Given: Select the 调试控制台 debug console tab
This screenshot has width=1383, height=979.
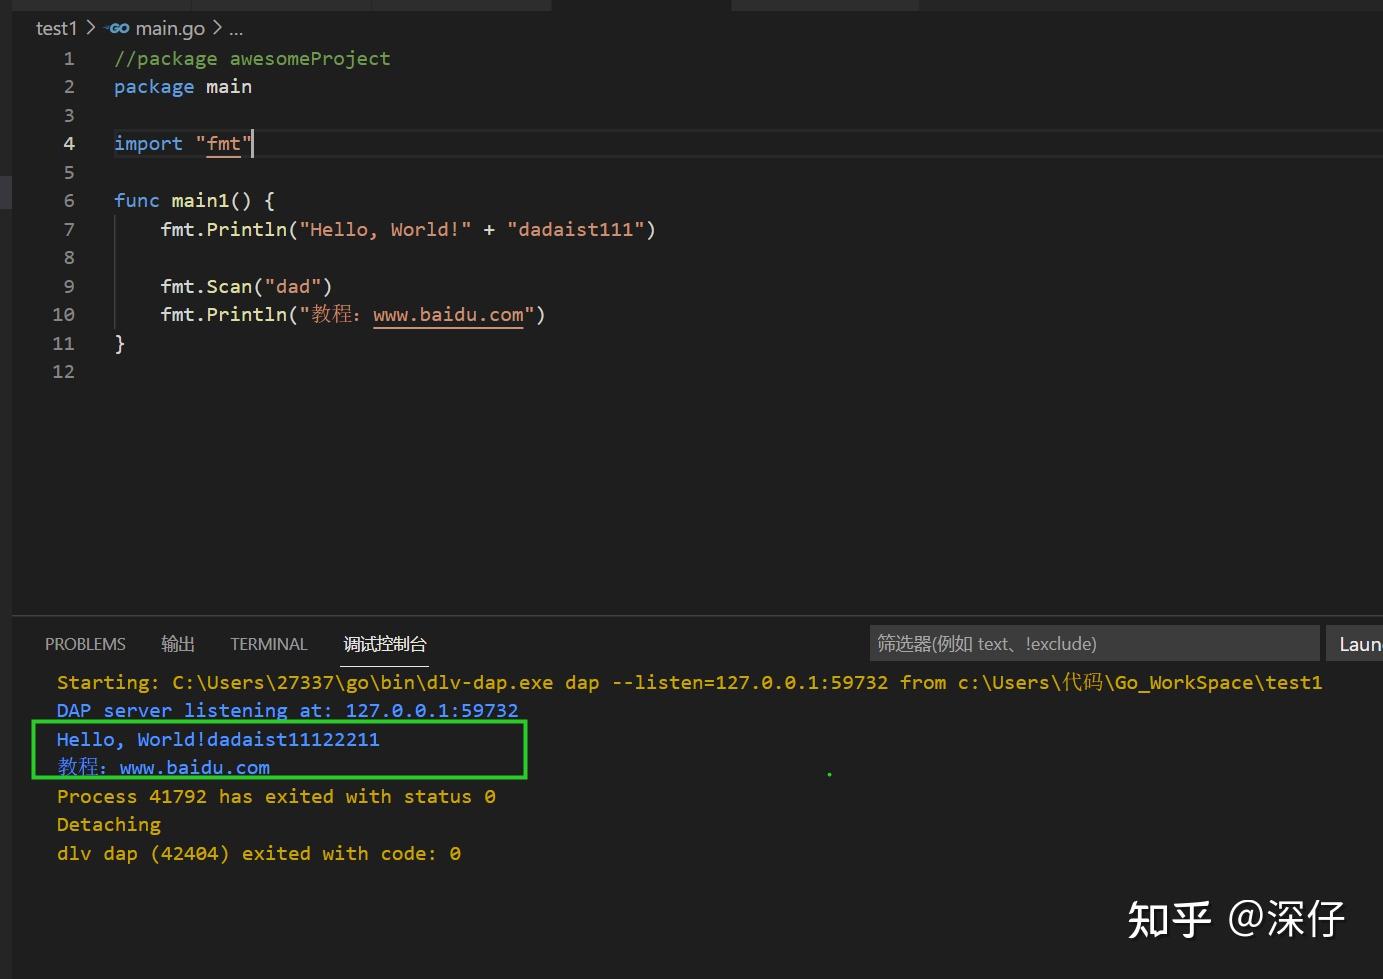Looking at the screenshot, I should click(384, 645).
